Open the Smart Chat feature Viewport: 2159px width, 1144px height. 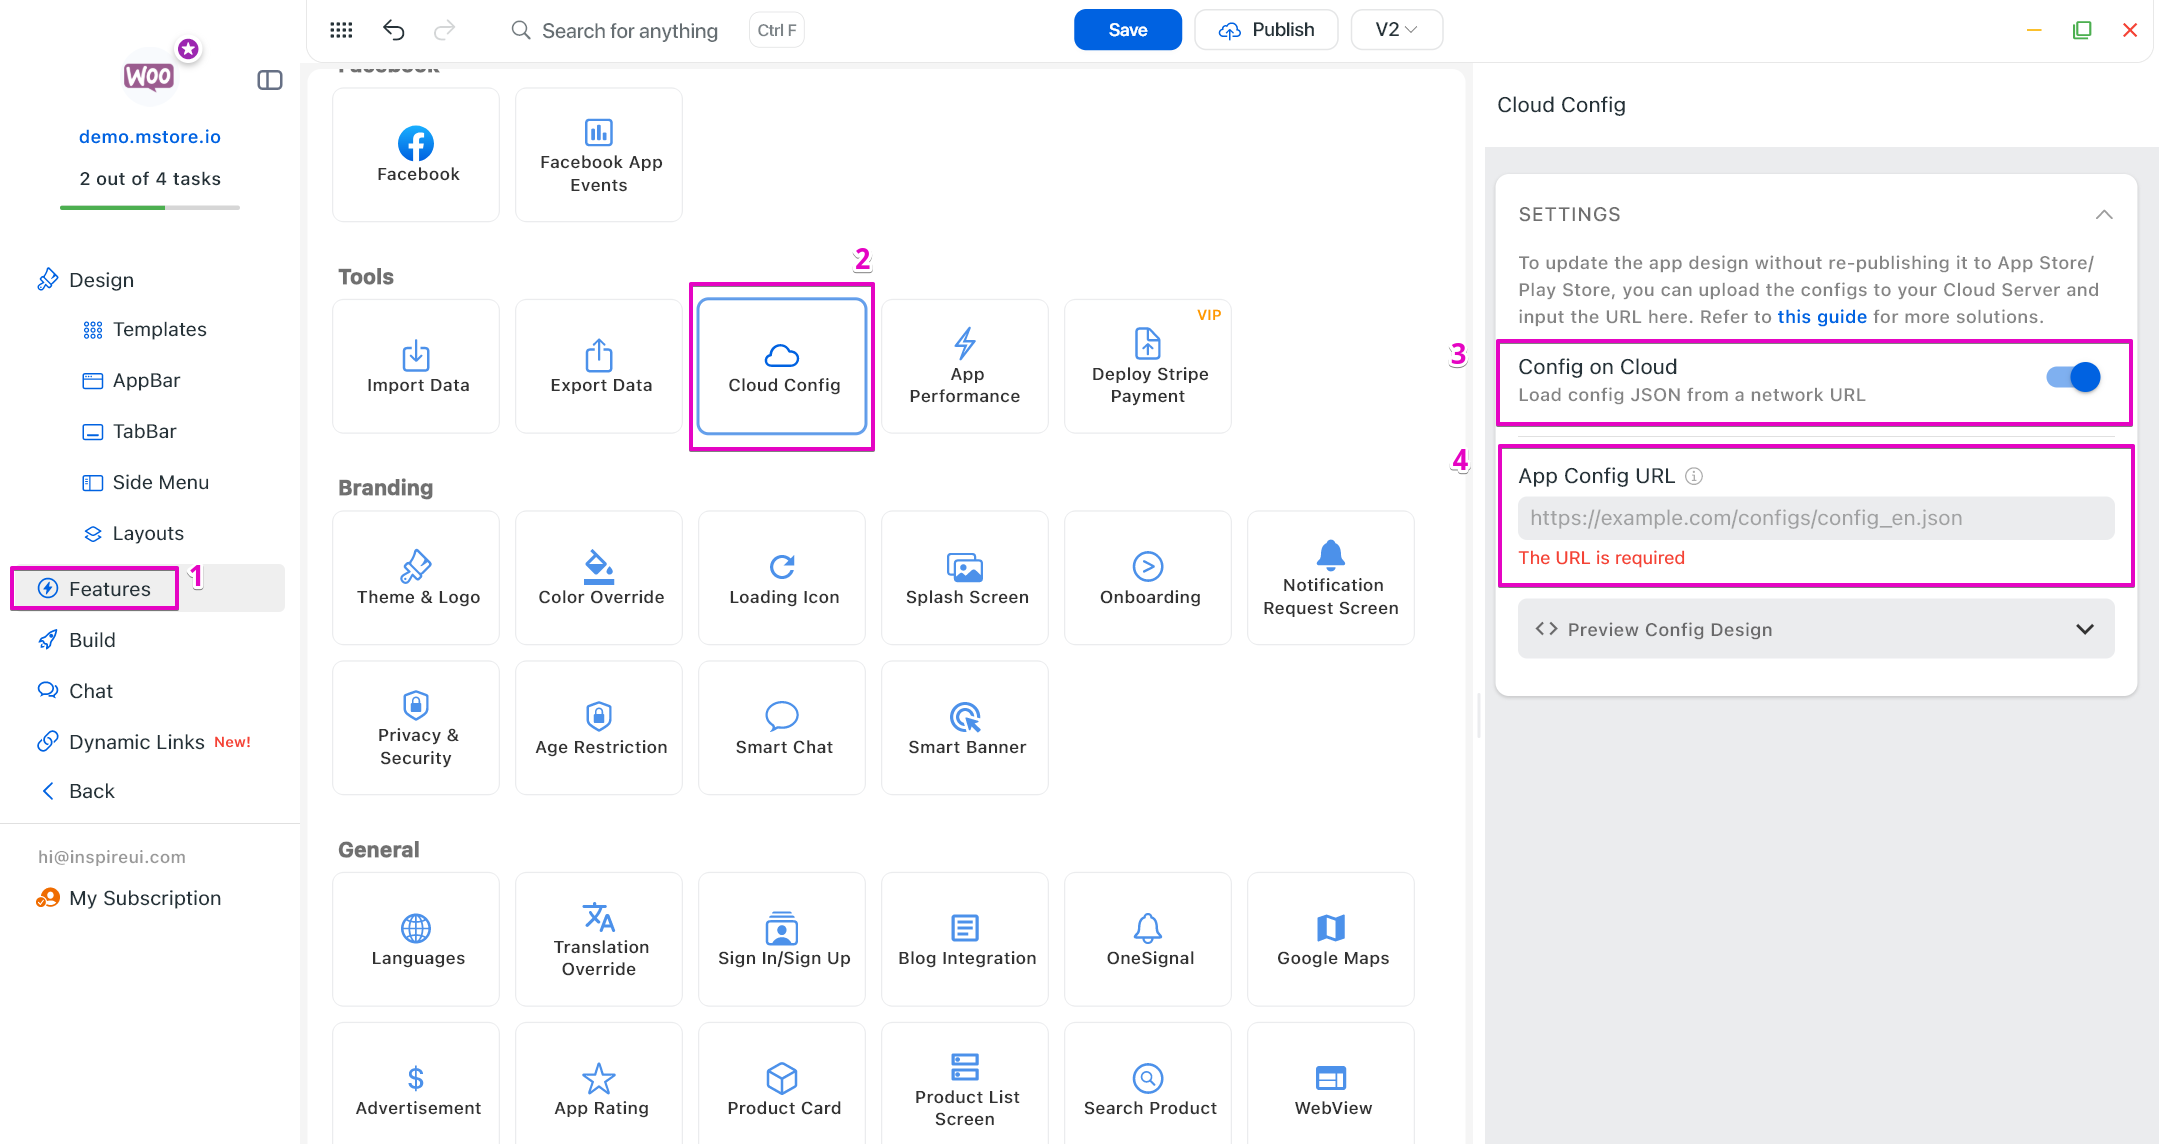coord(782,728)
